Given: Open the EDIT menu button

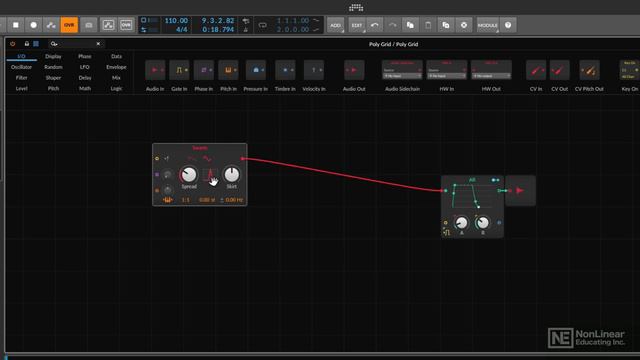Looking at the screenshot, I should click(357, 25).
